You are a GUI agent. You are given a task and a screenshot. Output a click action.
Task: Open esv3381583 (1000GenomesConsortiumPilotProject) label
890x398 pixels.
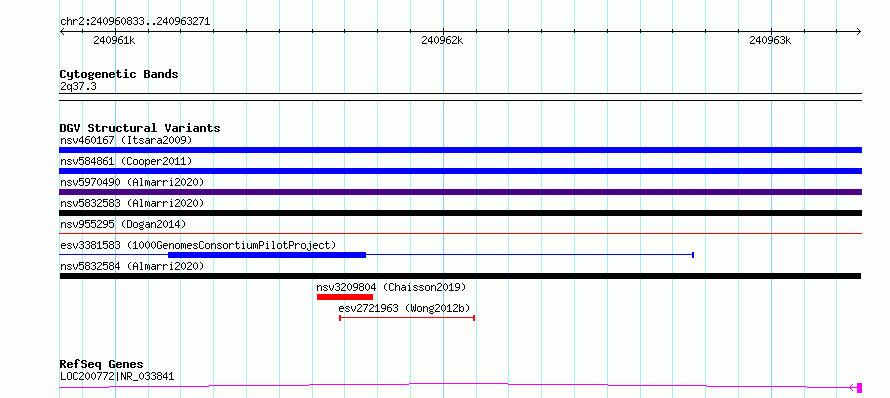click(198, 245)
